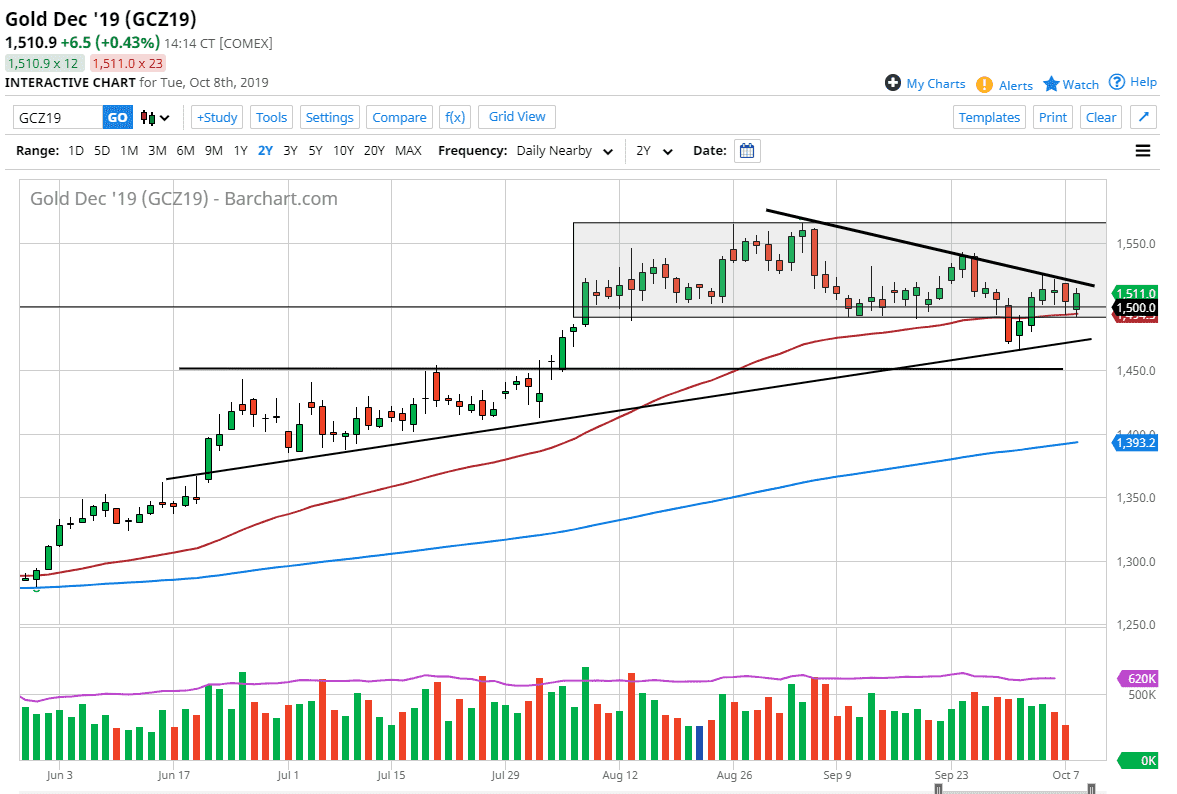
Task: Enable the MAX range view
Action: [408, 150]
